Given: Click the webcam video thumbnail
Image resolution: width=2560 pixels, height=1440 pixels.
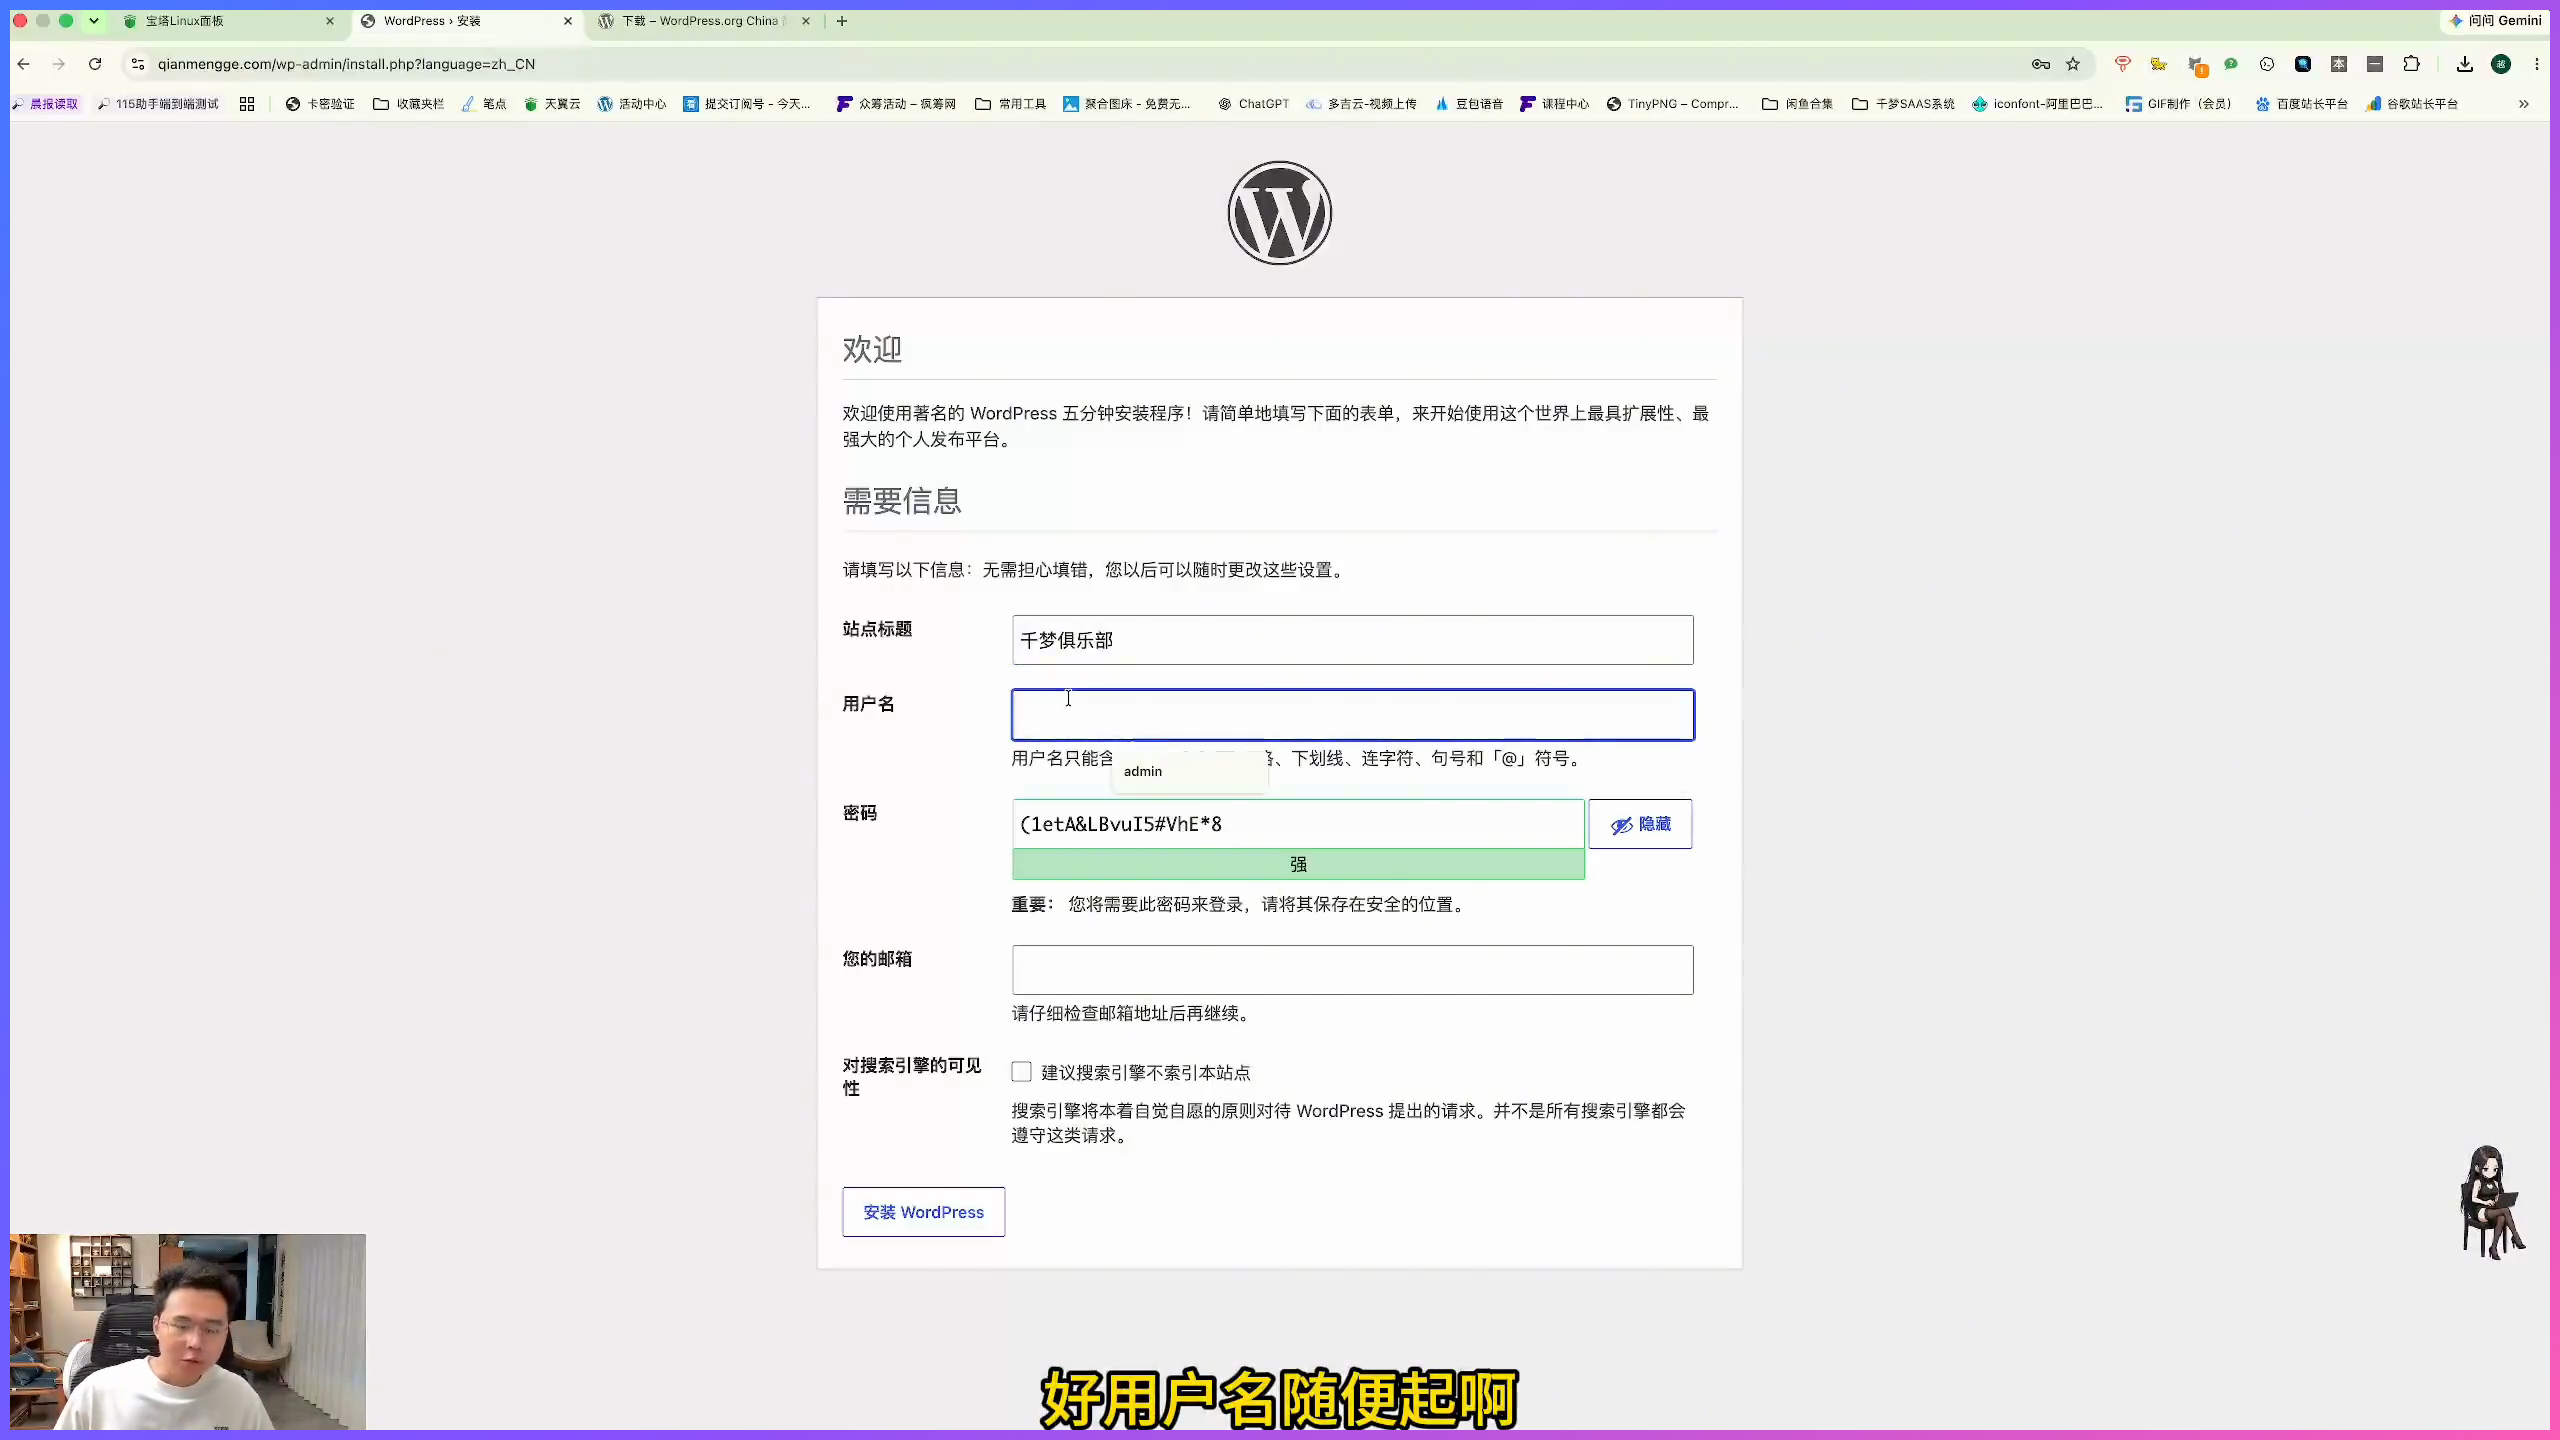Looking at the screenshot, I should (x=188, y=1332).
